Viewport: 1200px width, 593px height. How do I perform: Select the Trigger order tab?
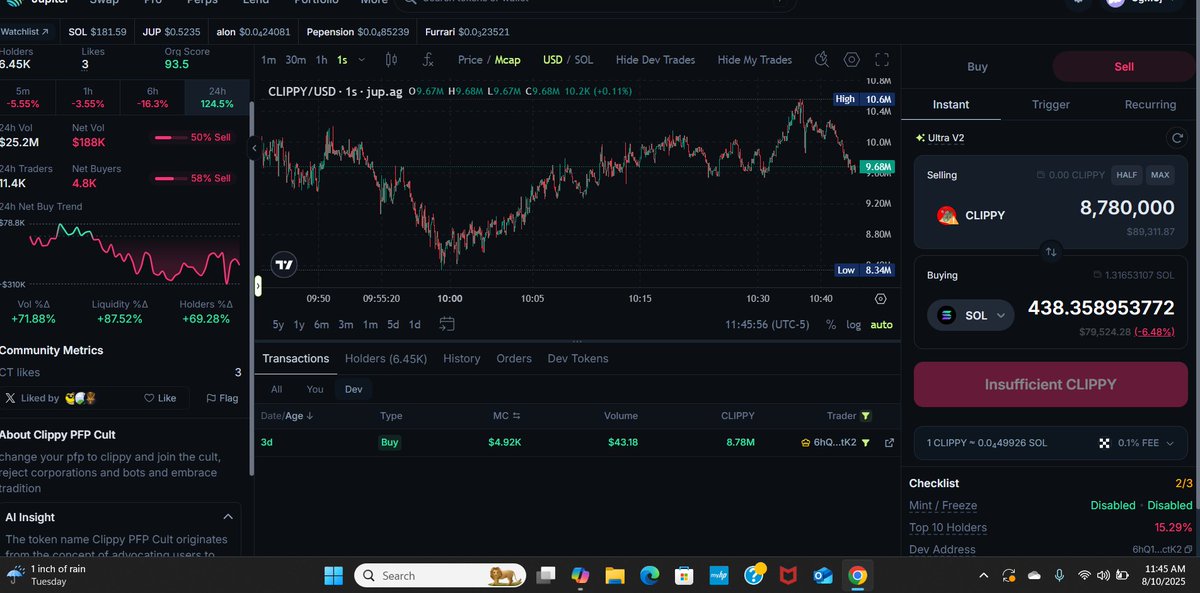pos(1051,104)
